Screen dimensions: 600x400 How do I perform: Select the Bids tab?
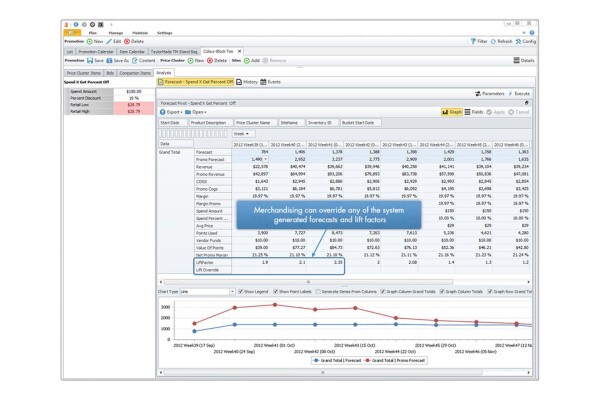[110, 73]
